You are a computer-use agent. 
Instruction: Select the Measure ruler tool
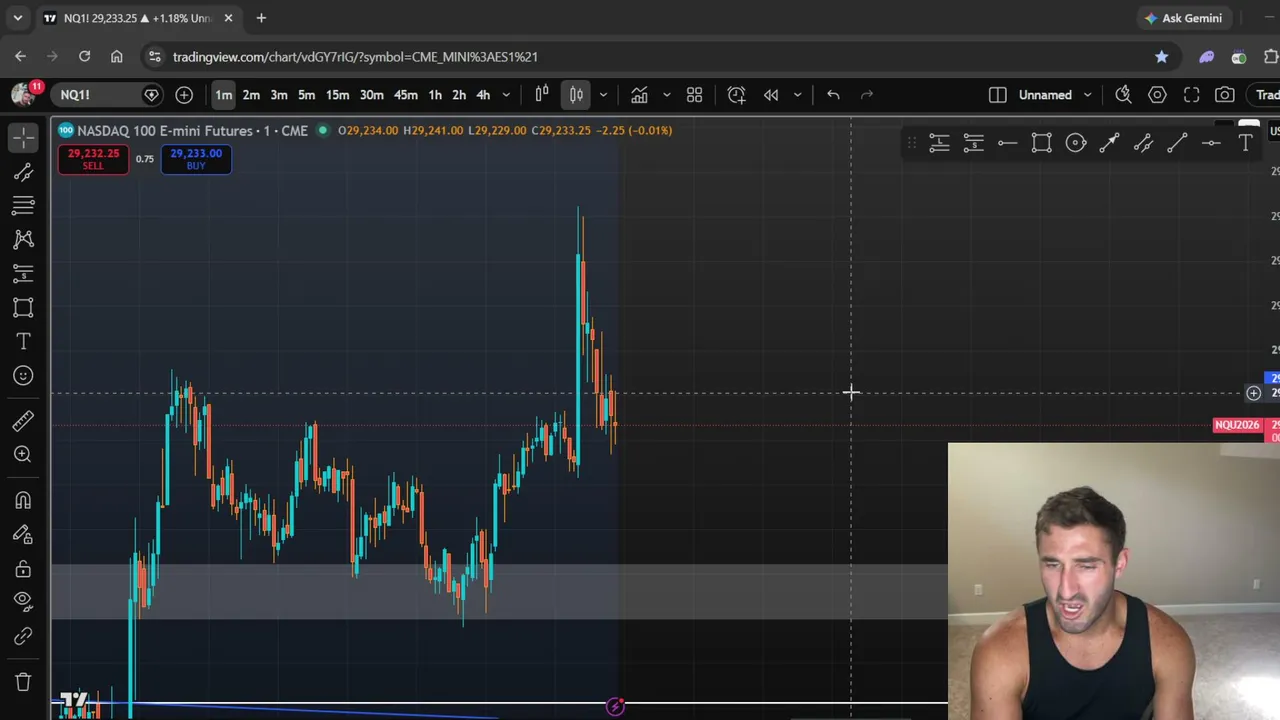(x=23, y=421)
